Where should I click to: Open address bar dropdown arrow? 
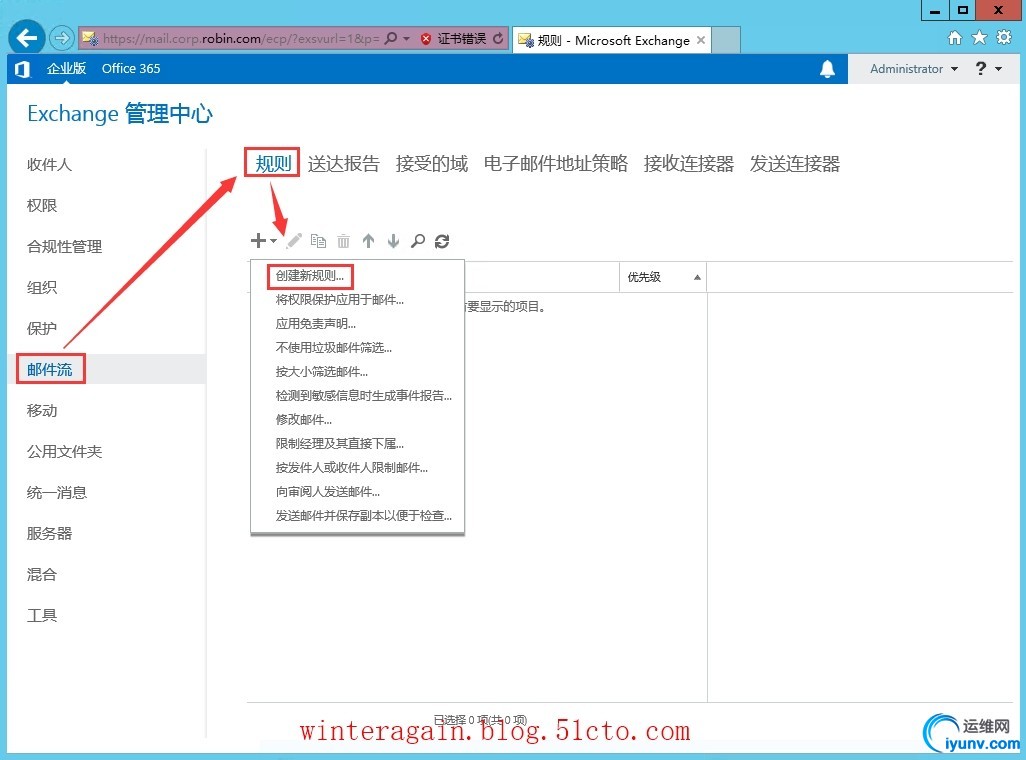[406, 39]
